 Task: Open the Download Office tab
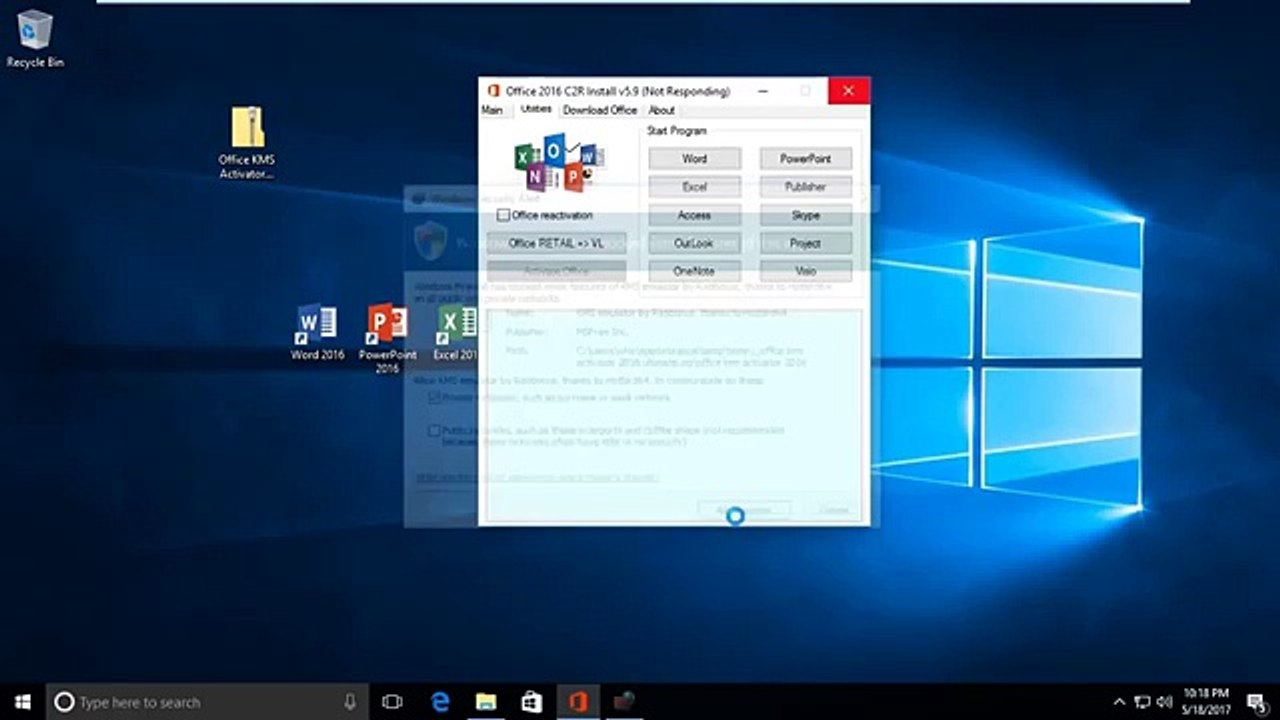(x=600, y=110)
